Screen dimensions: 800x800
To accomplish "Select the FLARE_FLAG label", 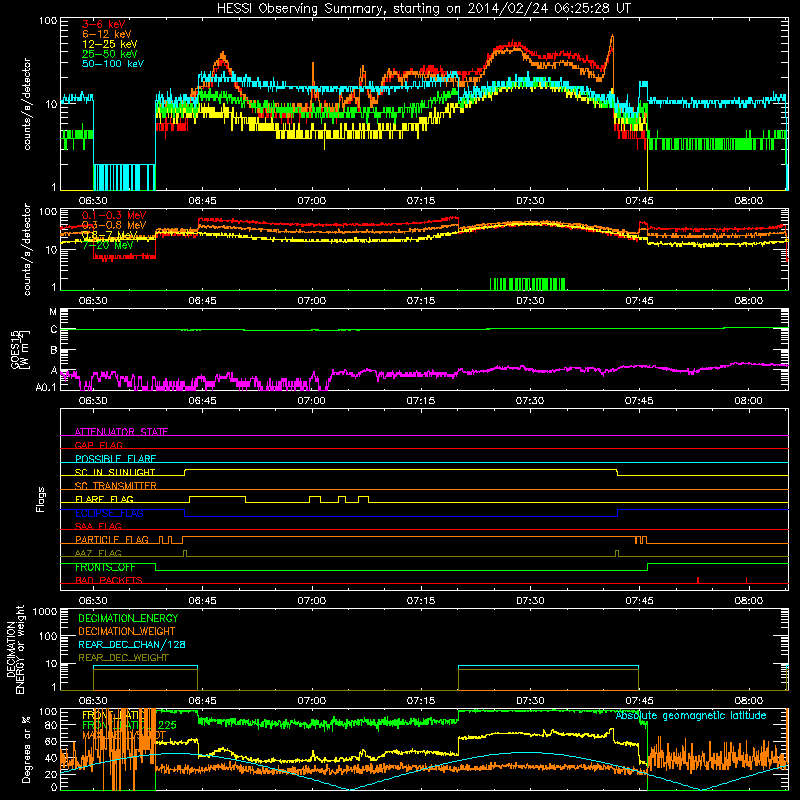I will click(x=104, y=499).
